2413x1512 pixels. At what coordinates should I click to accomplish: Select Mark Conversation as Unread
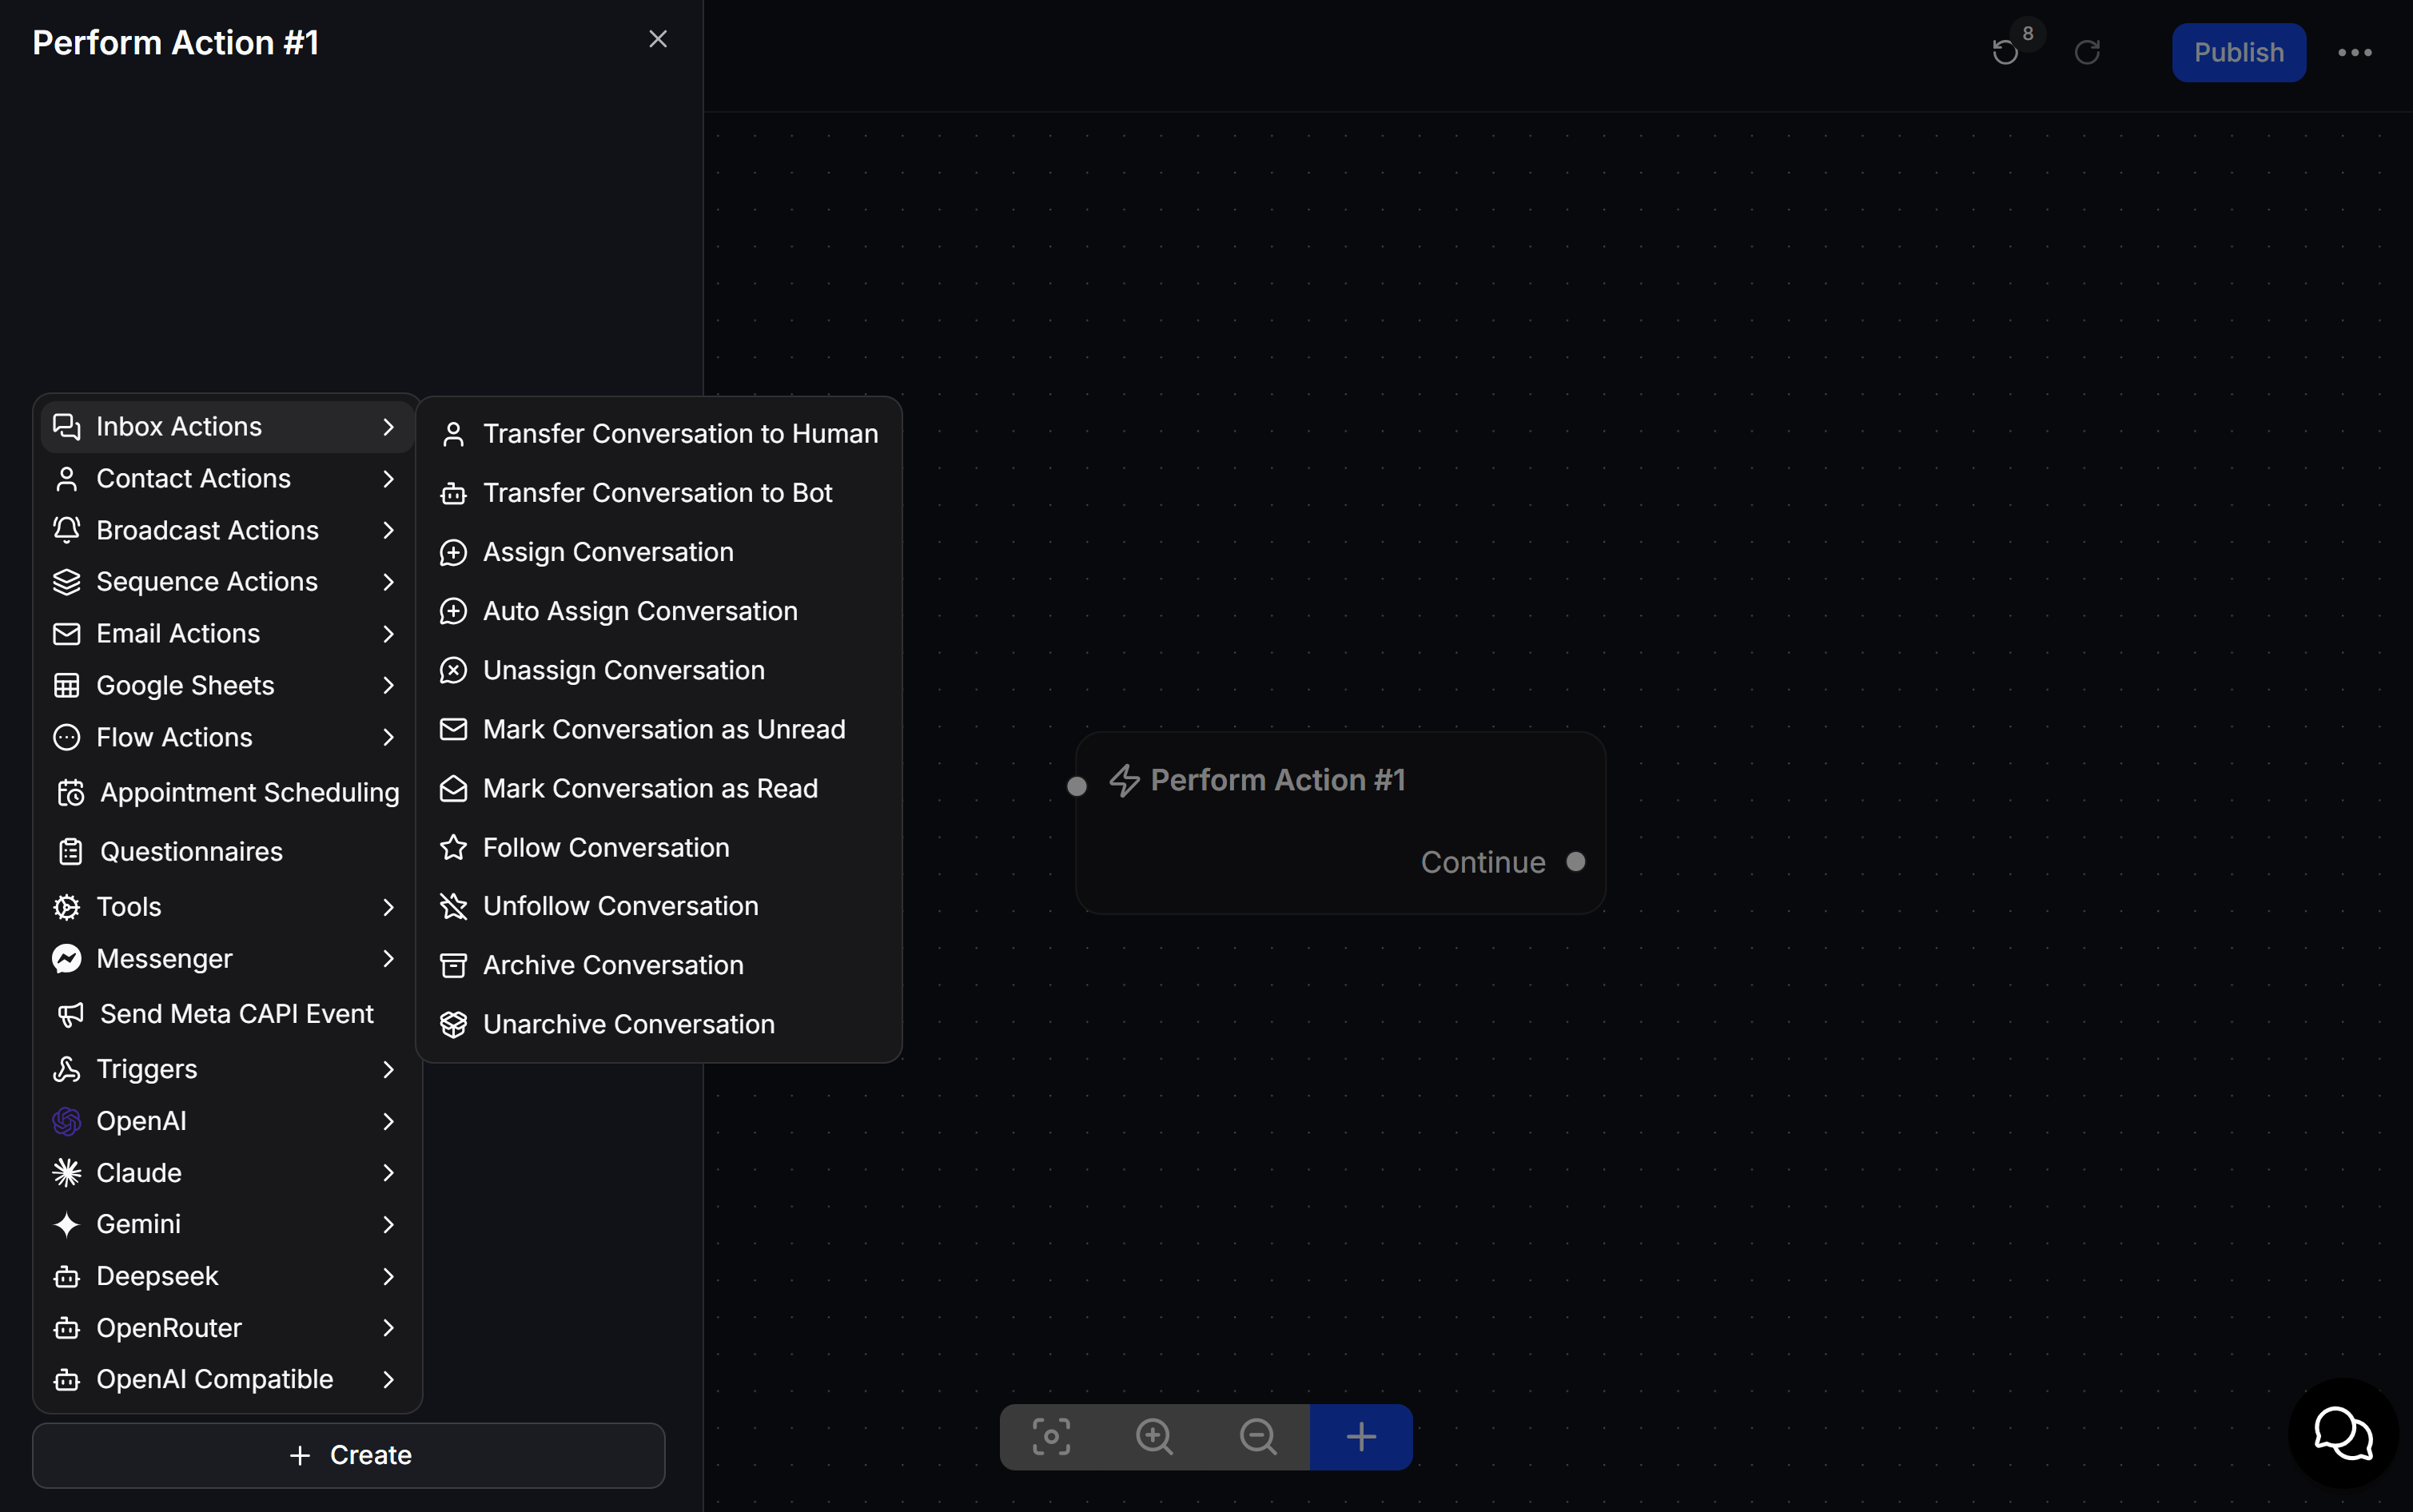click(x=659, y=729)
